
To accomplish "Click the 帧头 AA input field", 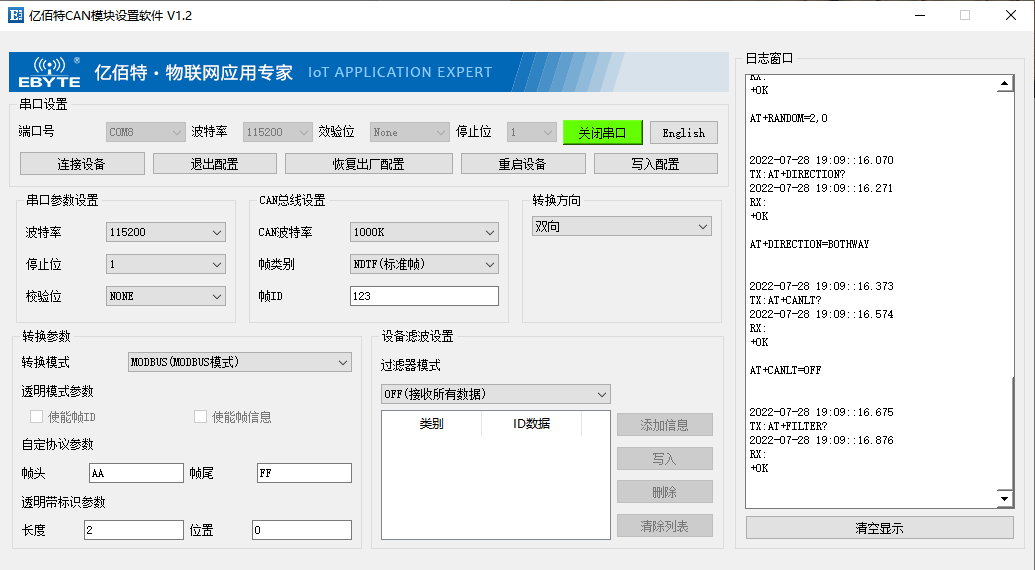I will (136, 473).
